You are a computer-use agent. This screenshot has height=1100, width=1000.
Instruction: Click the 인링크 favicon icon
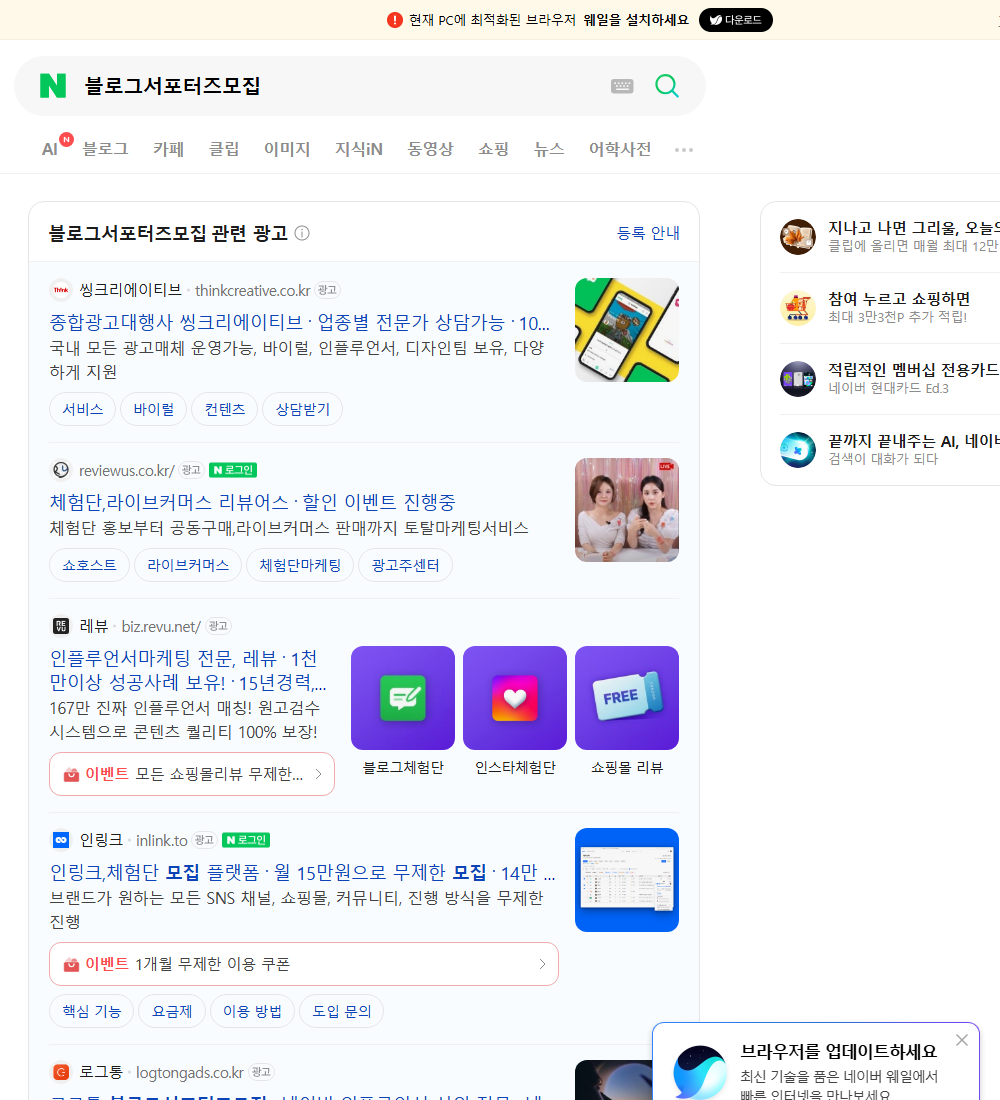tap(61, 840)
